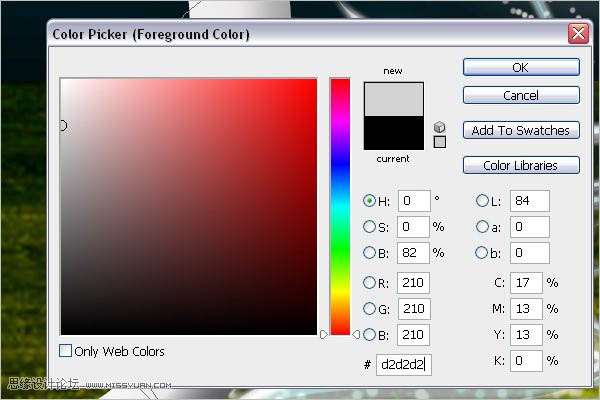Select the H hue radio button
The width and height of the screenshot is (600, 400).
(x=369, y=201)
